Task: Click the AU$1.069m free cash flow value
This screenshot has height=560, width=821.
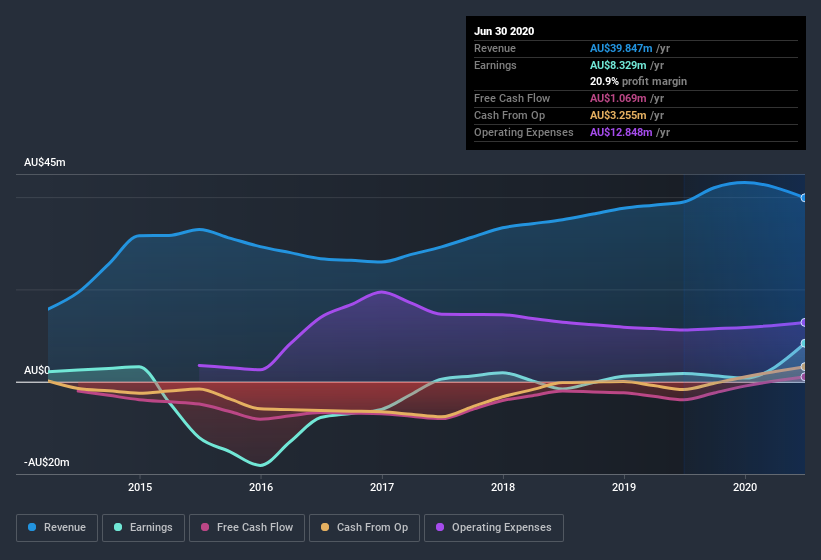Action: pyautogui.click(x=618, y=98)
